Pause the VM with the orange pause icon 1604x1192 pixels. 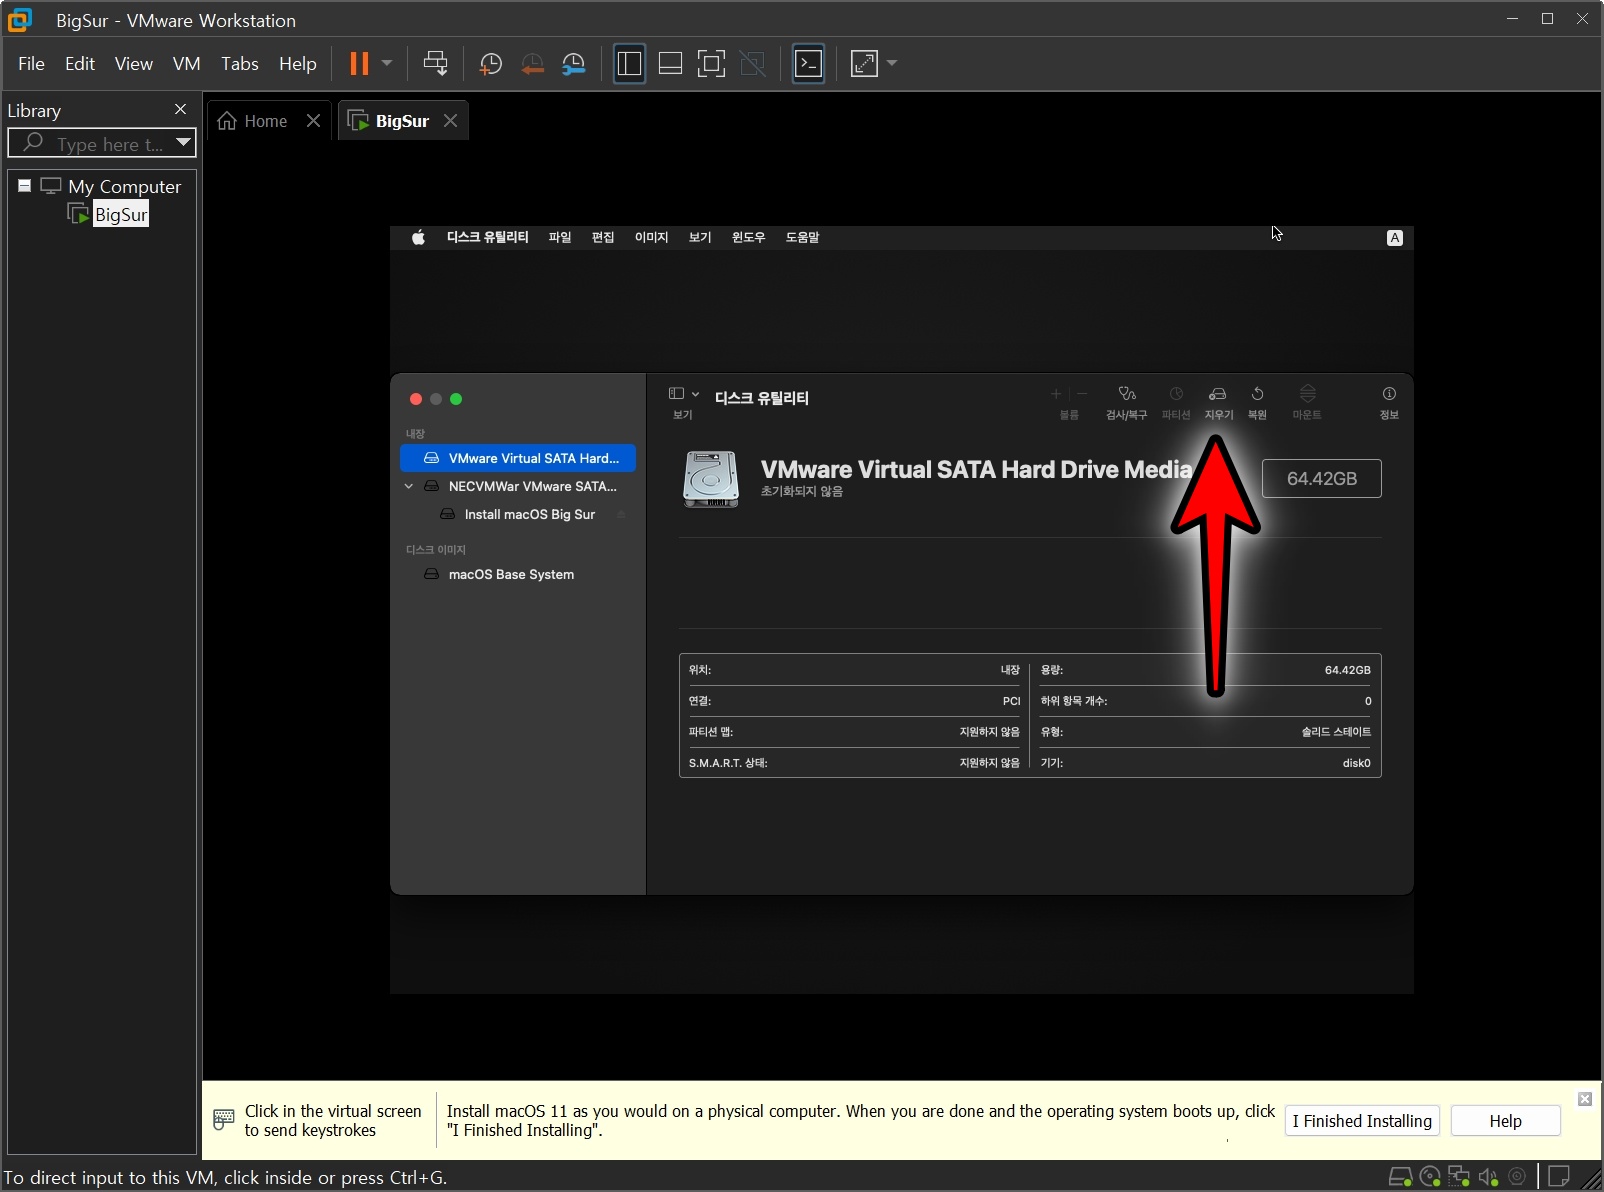point(358,64)
